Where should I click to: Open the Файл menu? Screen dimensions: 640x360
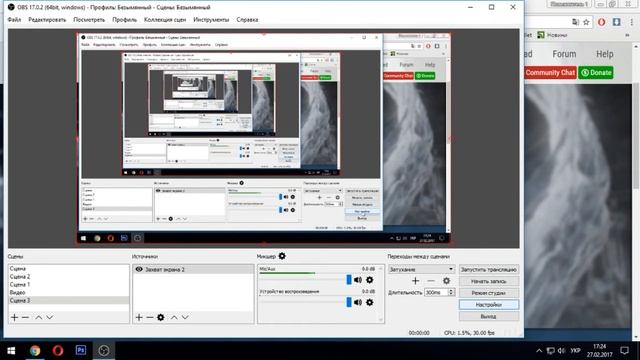pos(14,20)
